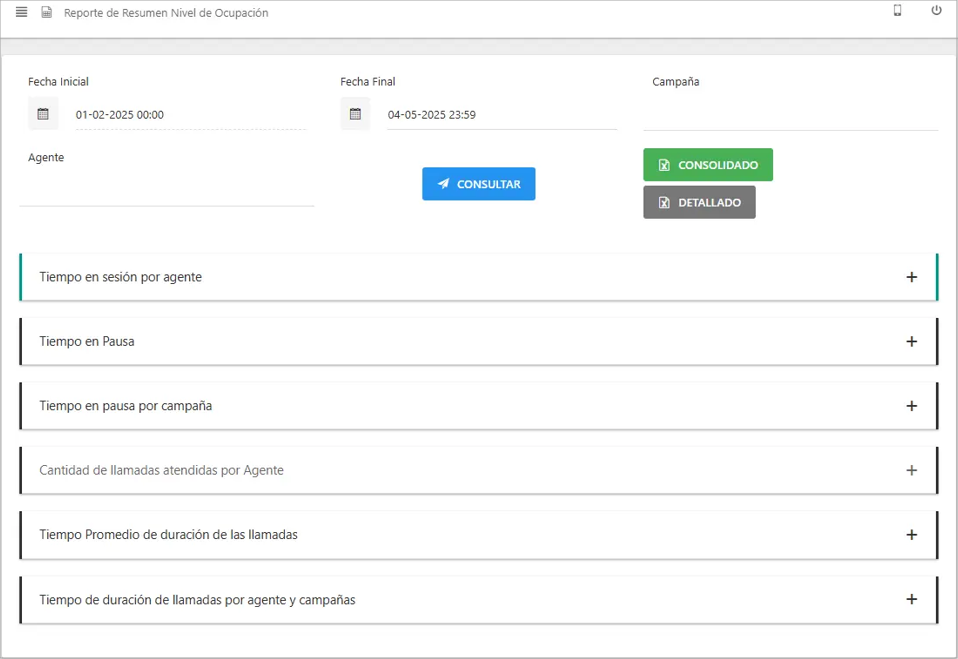Open the Fecha Inicial calendar picker

point(42,113)
